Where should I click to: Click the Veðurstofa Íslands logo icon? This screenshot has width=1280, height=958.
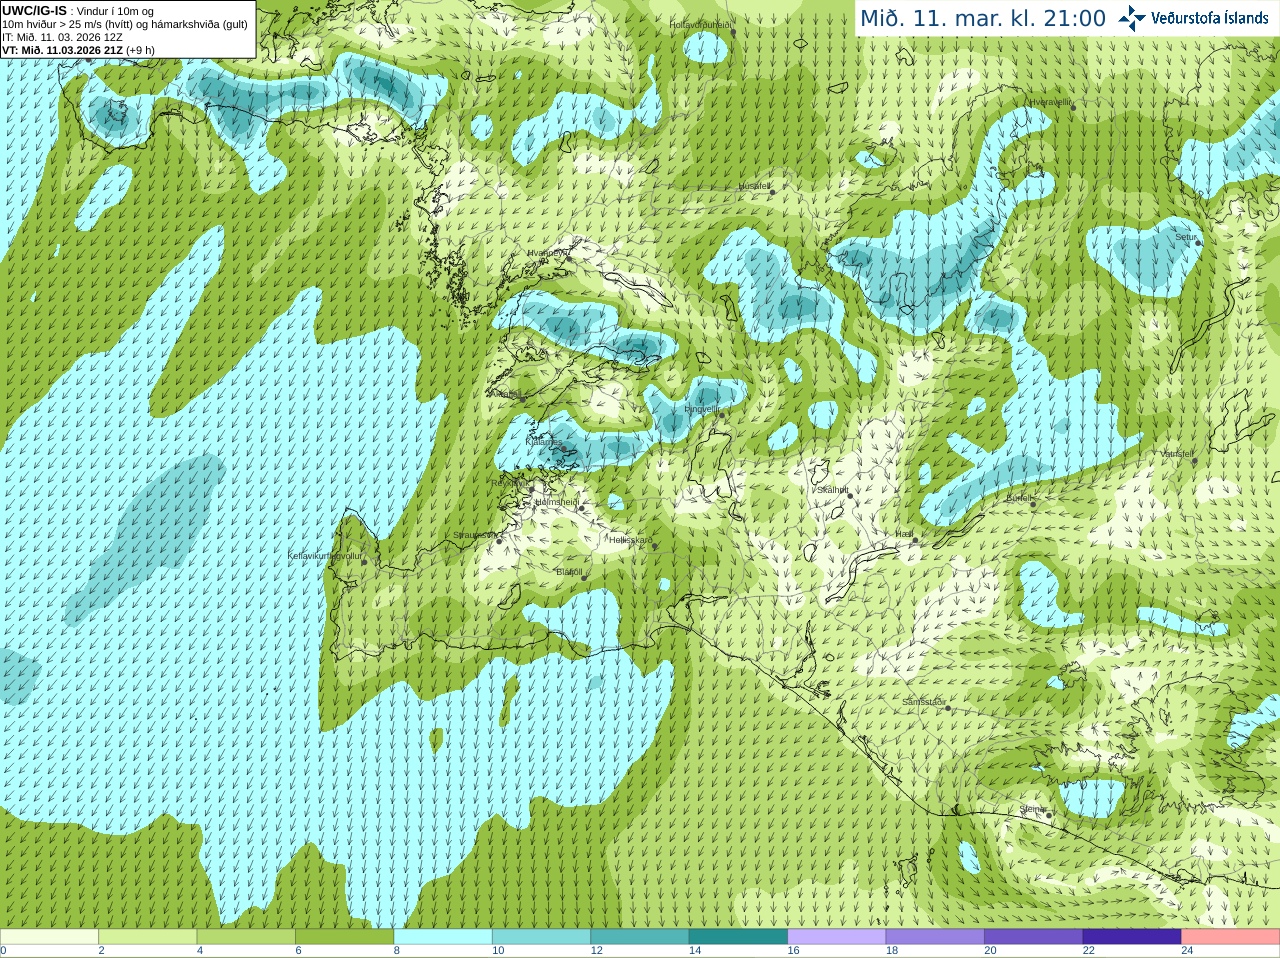(x=1132, y=18)
